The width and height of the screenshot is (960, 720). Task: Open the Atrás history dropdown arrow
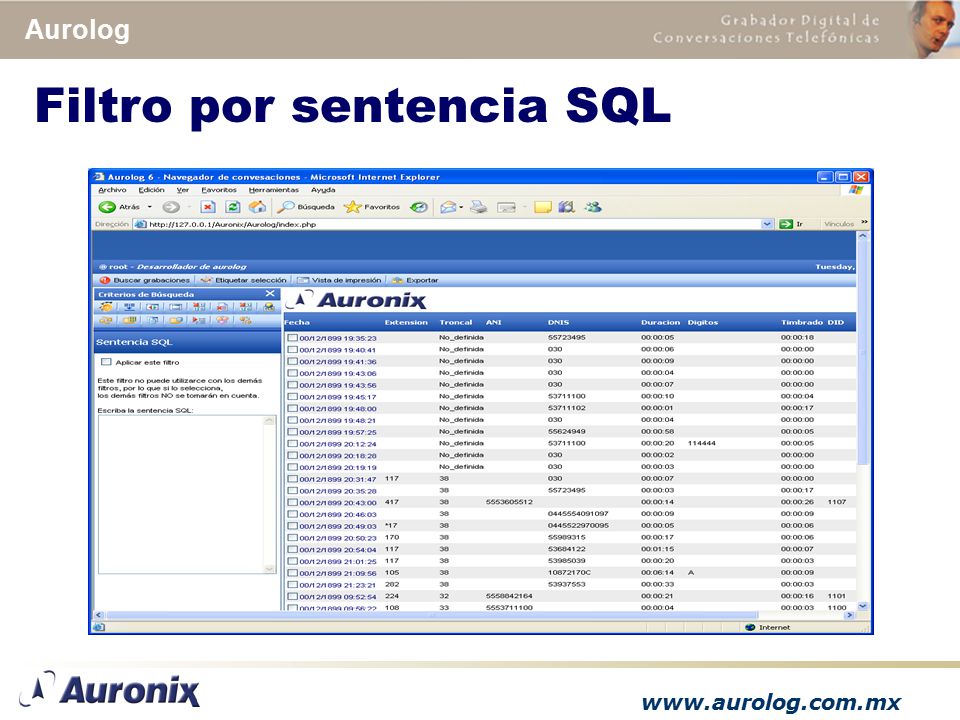(x=149, y=207)
